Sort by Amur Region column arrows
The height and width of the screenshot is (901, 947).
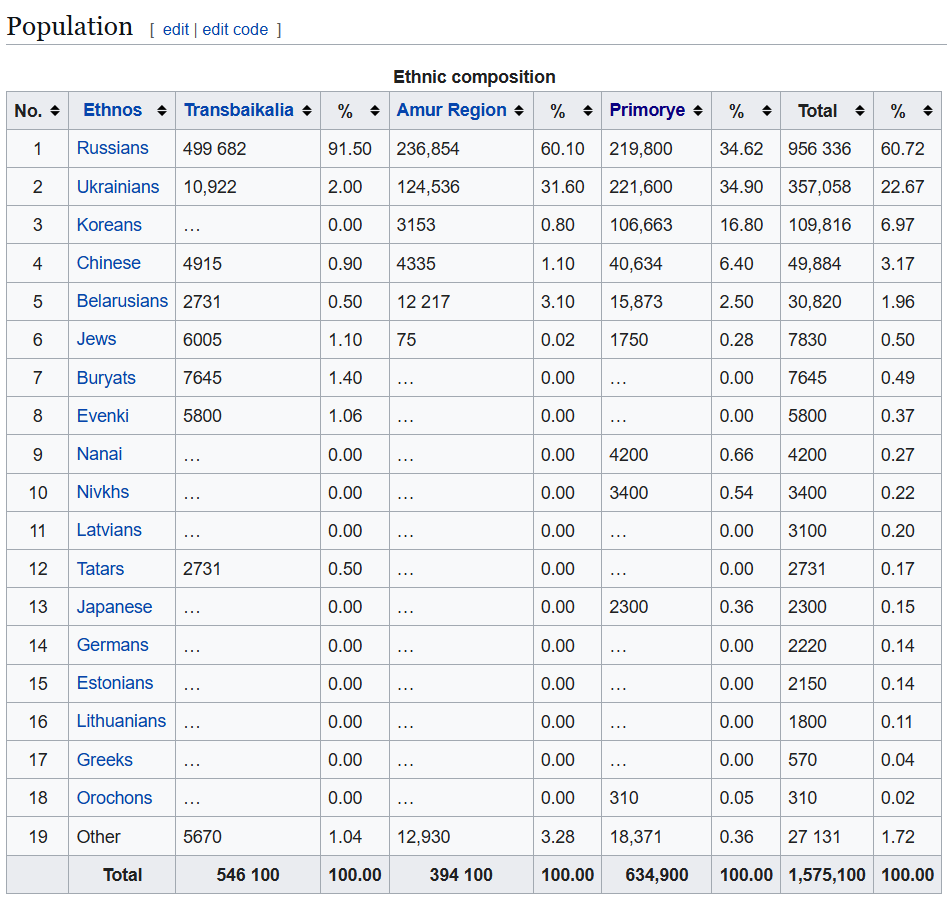[519, 111]
